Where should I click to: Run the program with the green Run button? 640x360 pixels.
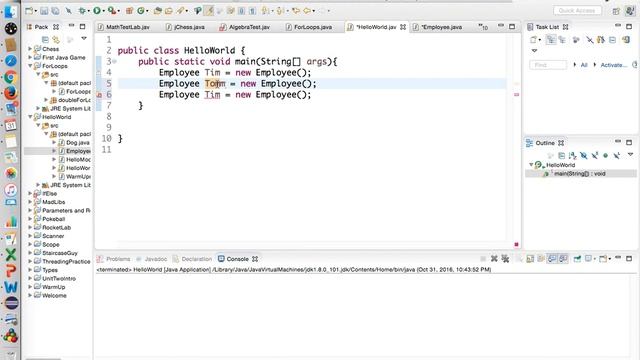tap(97, 11)
